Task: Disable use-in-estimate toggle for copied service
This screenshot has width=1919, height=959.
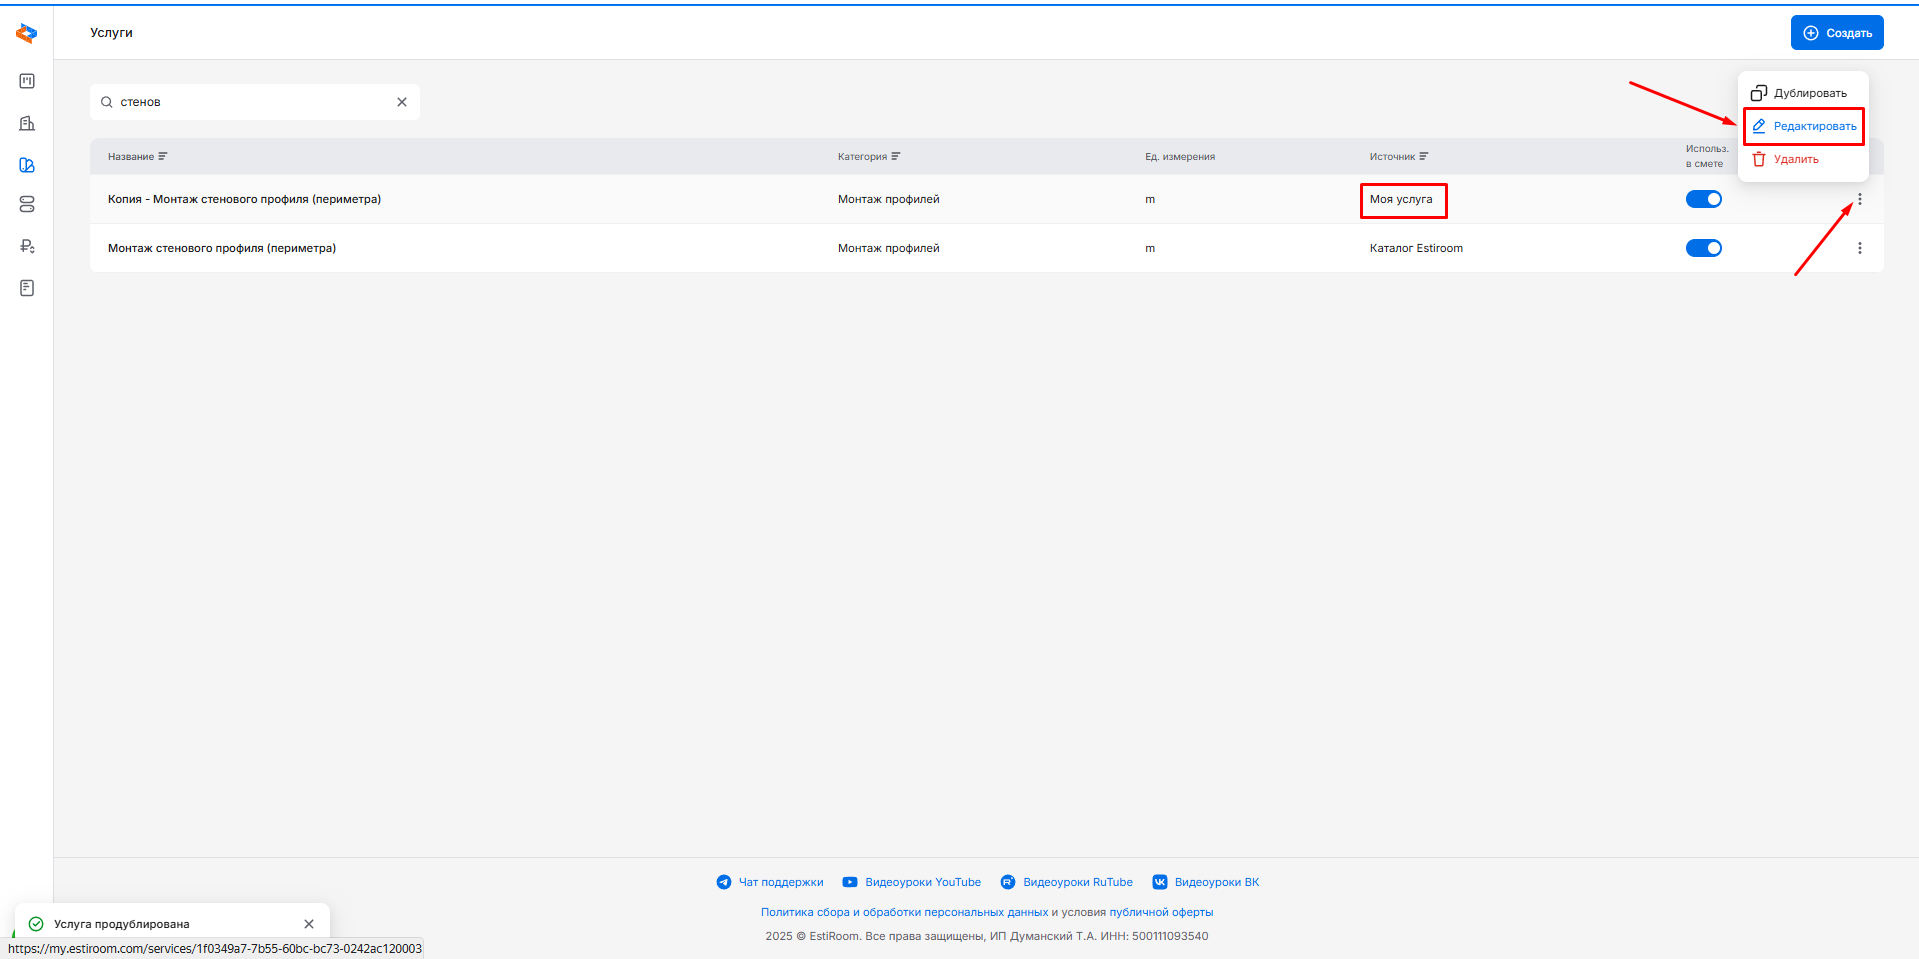Action: (1703, 199)
